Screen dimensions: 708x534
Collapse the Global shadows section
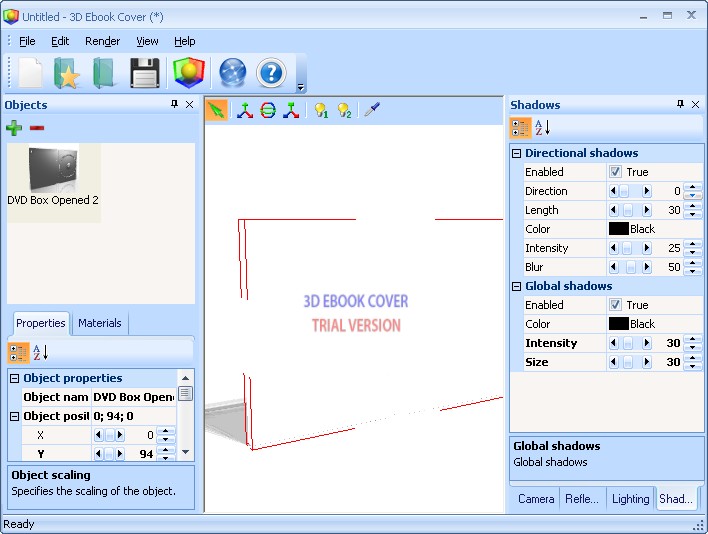click(x=517, y=286)
